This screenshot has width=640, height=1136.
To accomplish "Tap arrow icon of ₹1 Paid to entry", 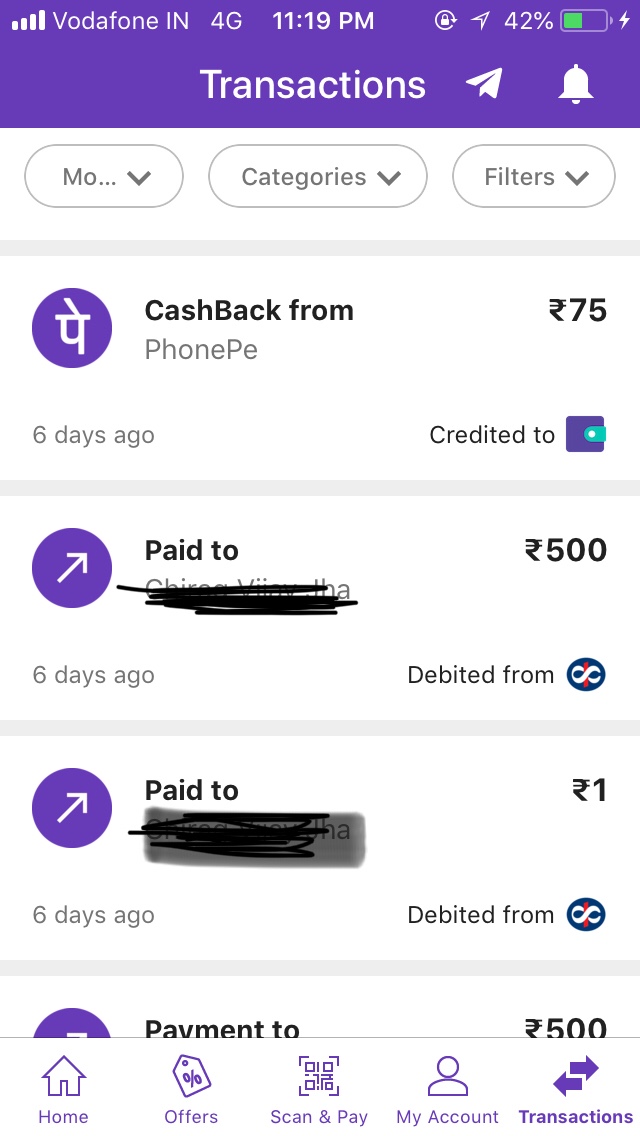I will coord(72,808).
